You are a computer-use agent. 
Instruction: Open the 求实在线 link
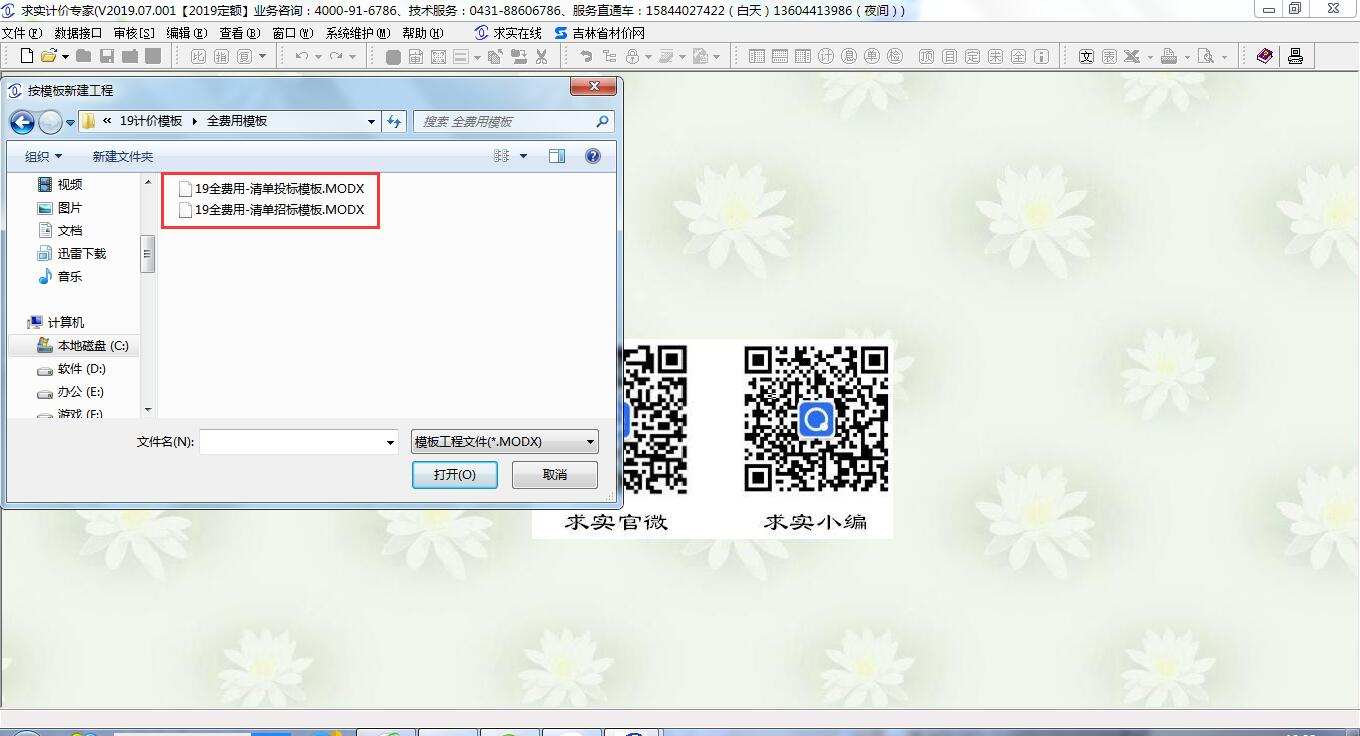coord(508,33)
